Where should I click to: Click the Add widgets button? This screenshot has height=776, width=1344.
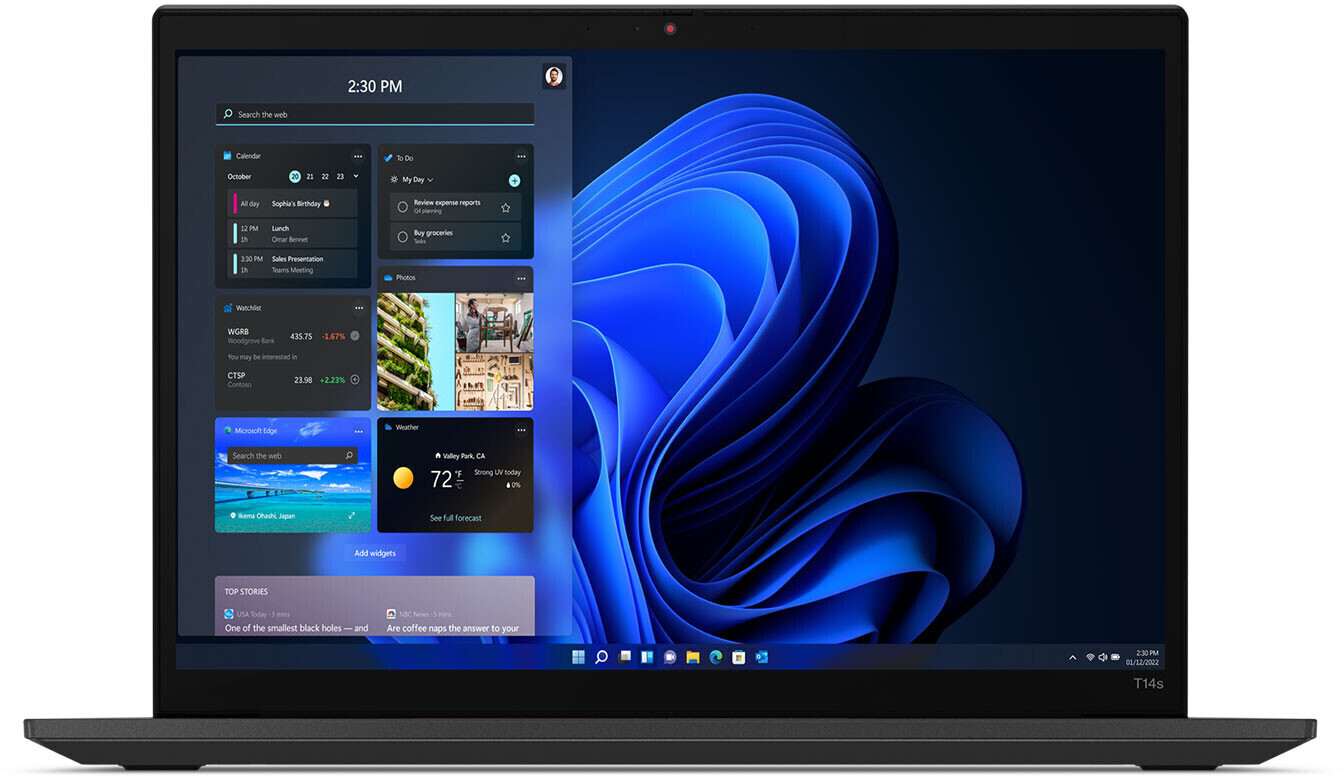tap(374, 552)
